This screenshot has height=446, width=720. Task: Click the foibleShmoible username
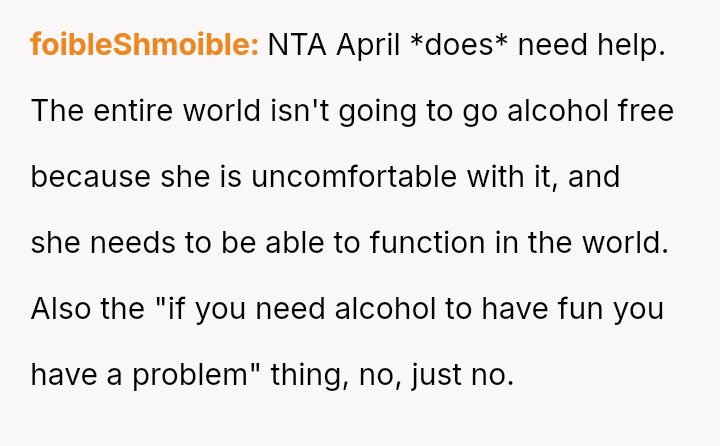(x=144, y=45)
